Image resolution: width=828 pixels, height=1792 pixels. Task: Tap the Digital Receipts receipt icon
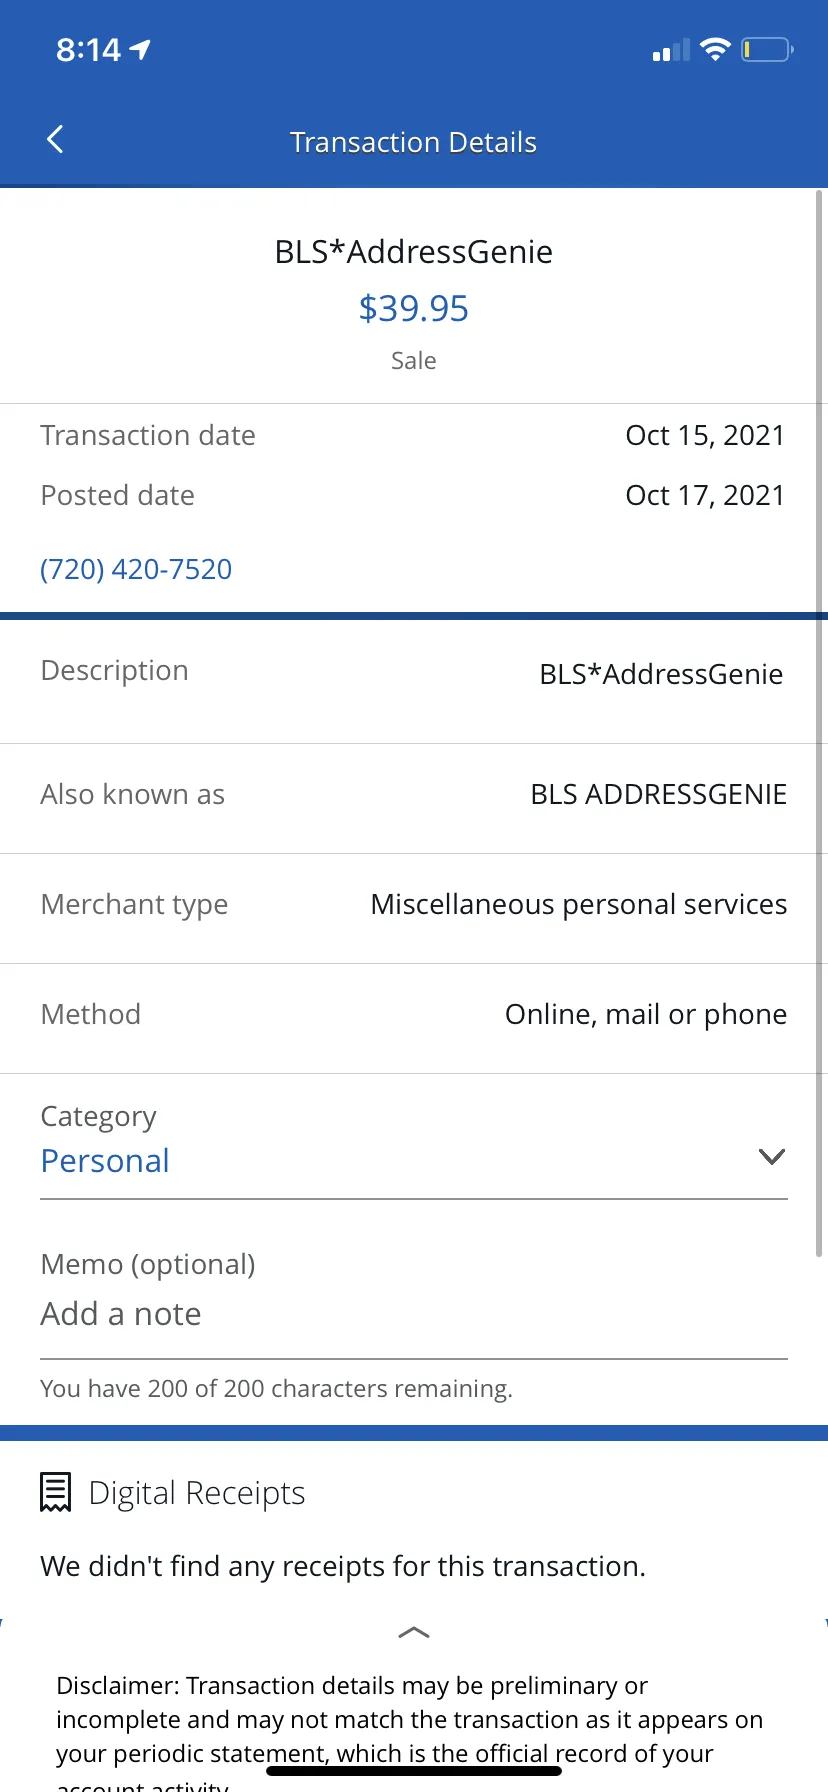point(55,1492)
